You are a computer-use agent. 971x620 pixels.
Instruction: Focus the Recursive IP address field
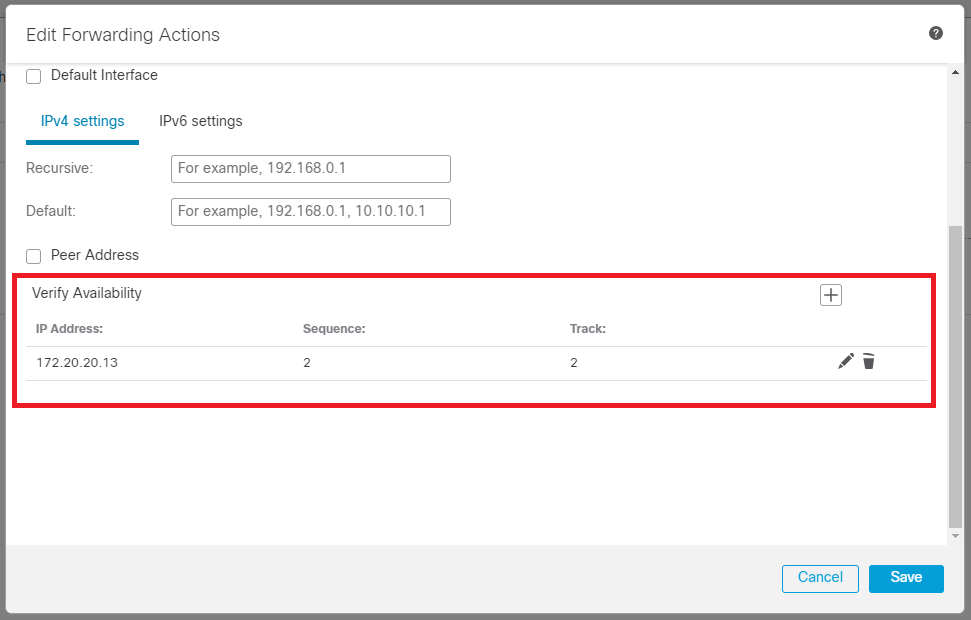tap(310, 169)
